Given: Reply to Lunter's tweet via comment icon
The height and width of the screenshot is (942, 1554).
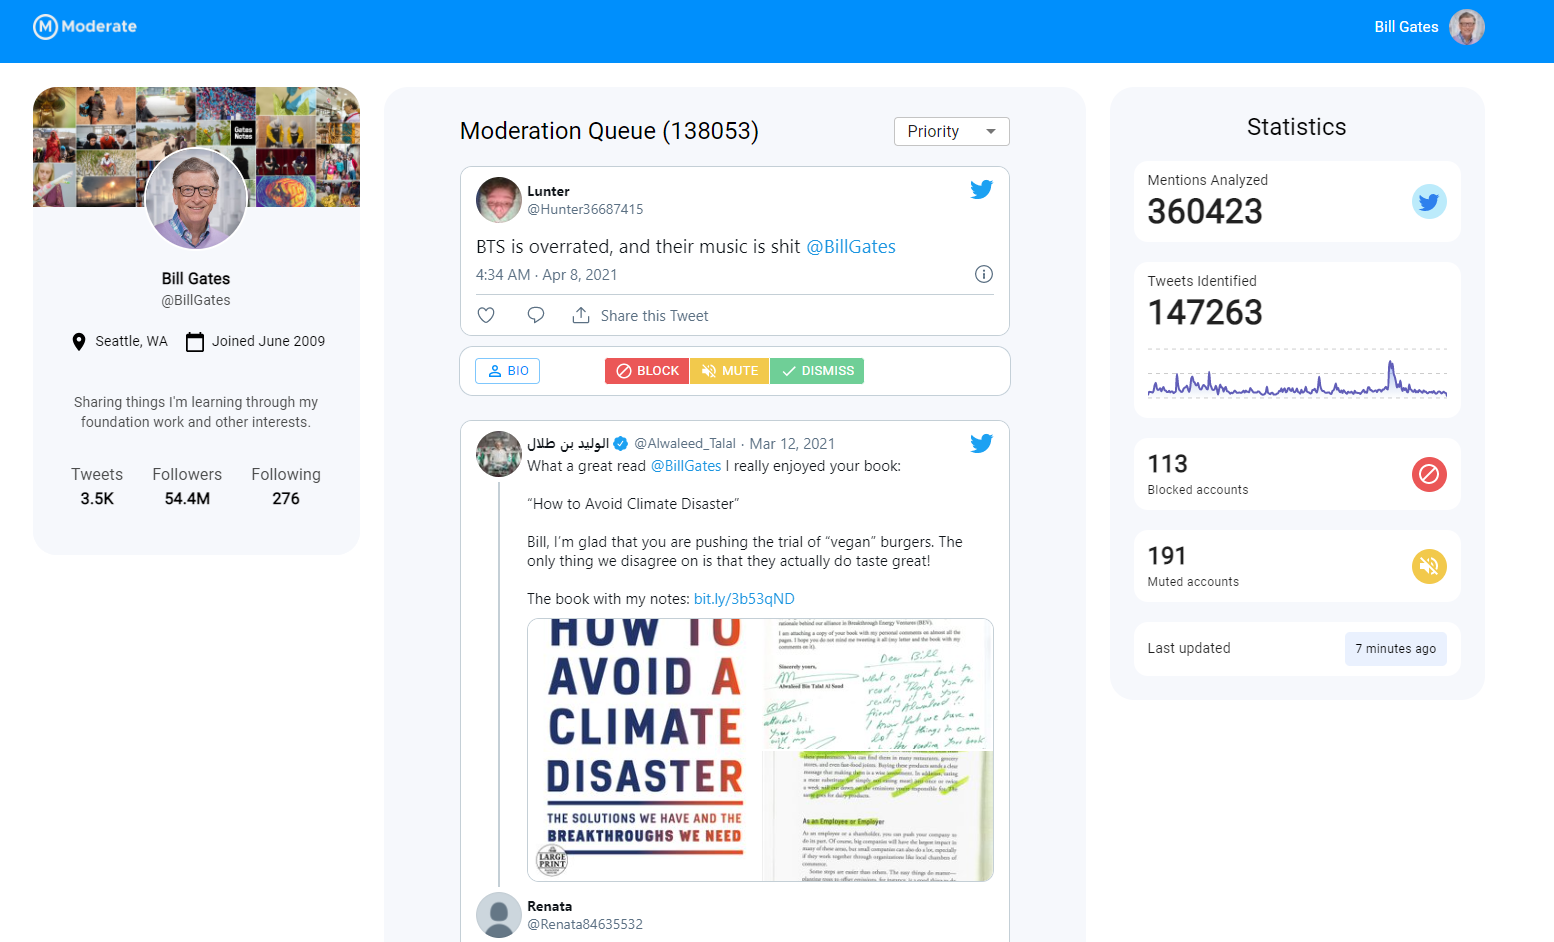Looking at the screenshot, I should (536, 315).
